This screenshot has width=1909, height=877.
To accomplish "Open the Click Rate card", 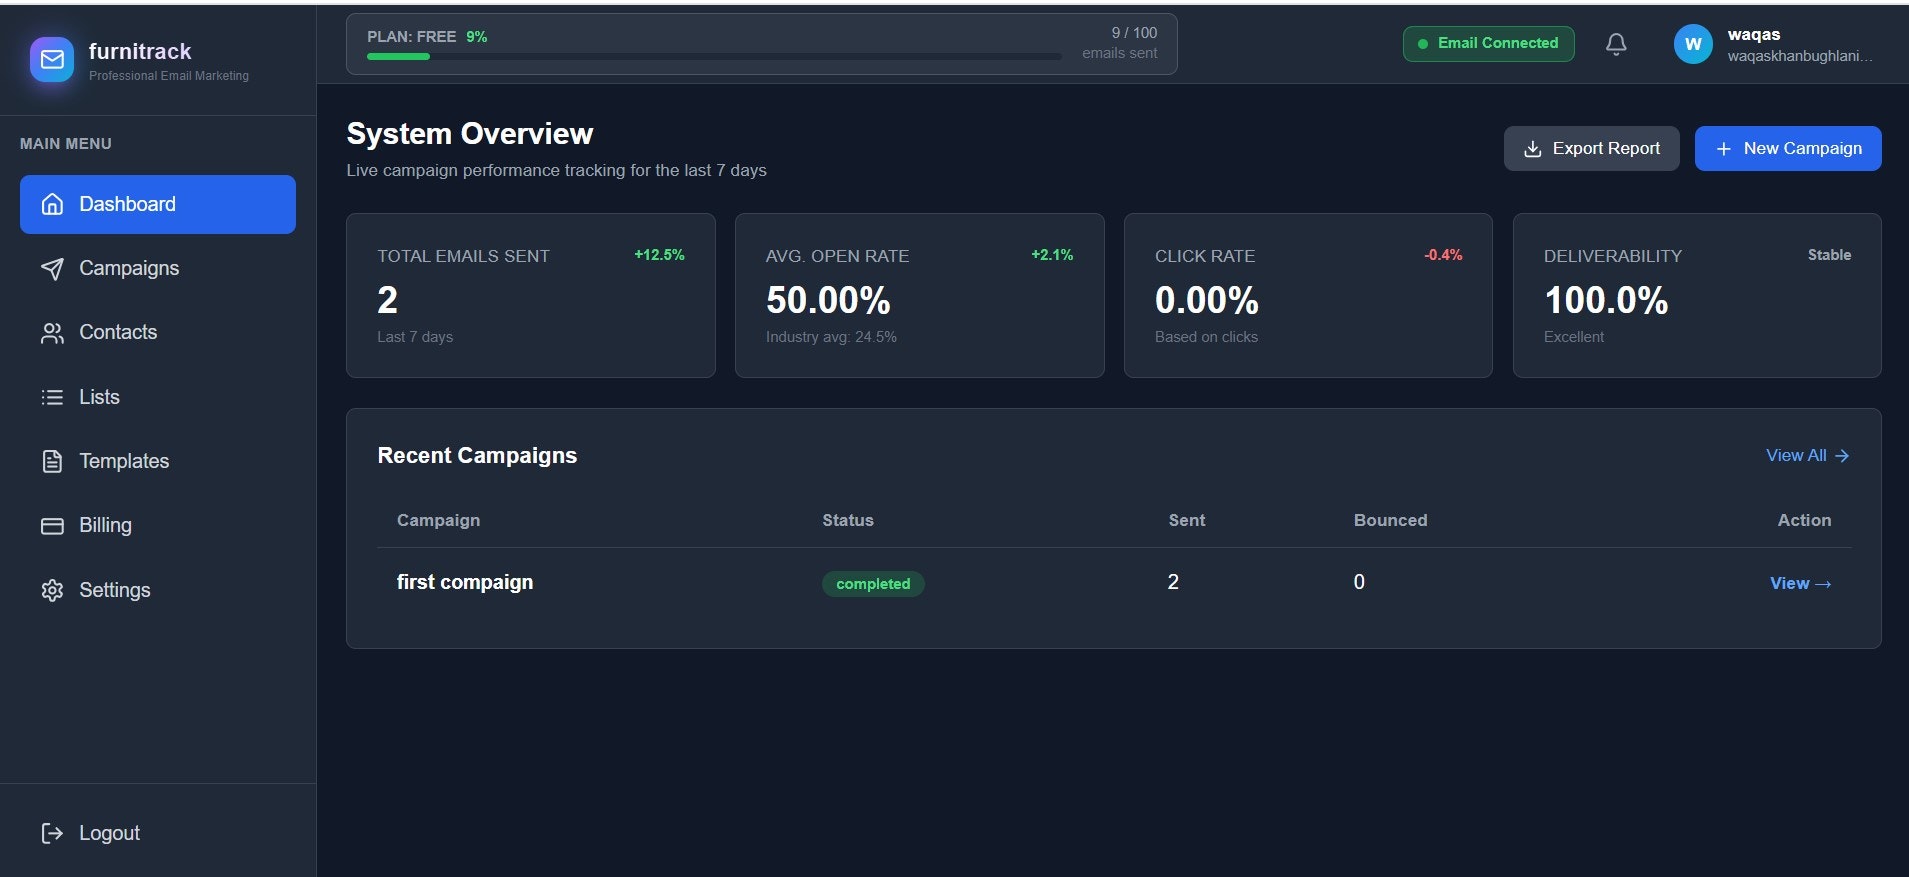I will 1308,295.
